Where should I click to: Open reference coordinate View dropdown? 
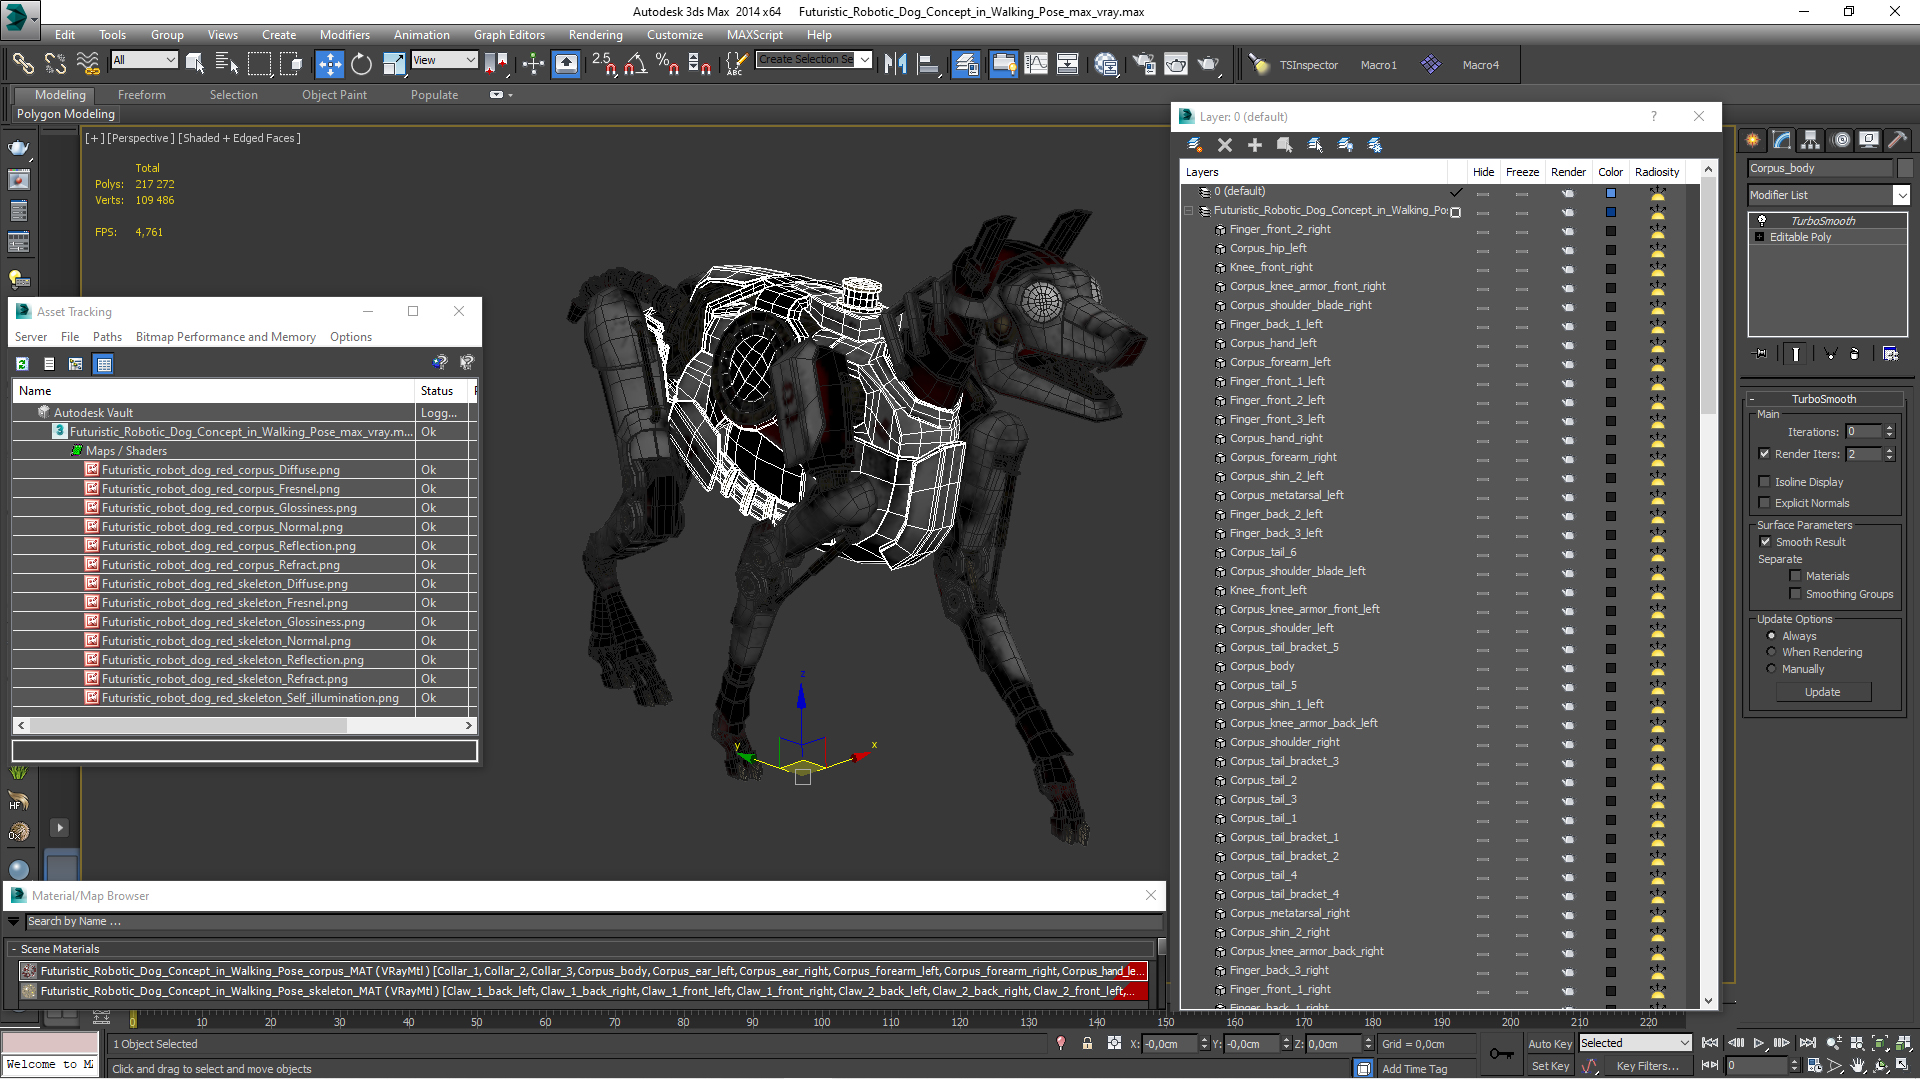(444, 60)
